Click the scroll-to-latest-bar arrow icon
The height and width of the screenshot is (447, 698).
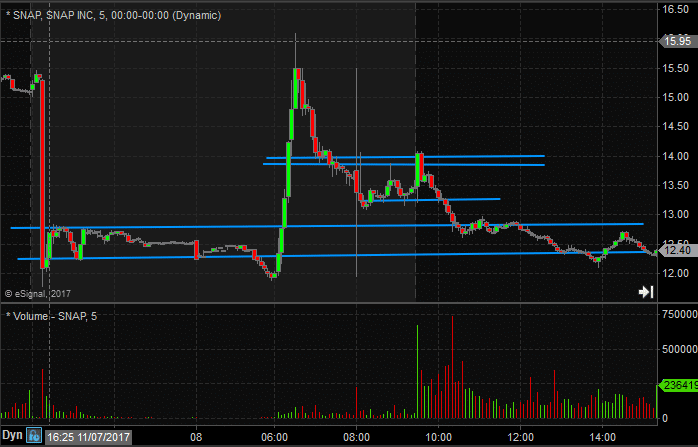pyautogui.click(x=645, y=292)
